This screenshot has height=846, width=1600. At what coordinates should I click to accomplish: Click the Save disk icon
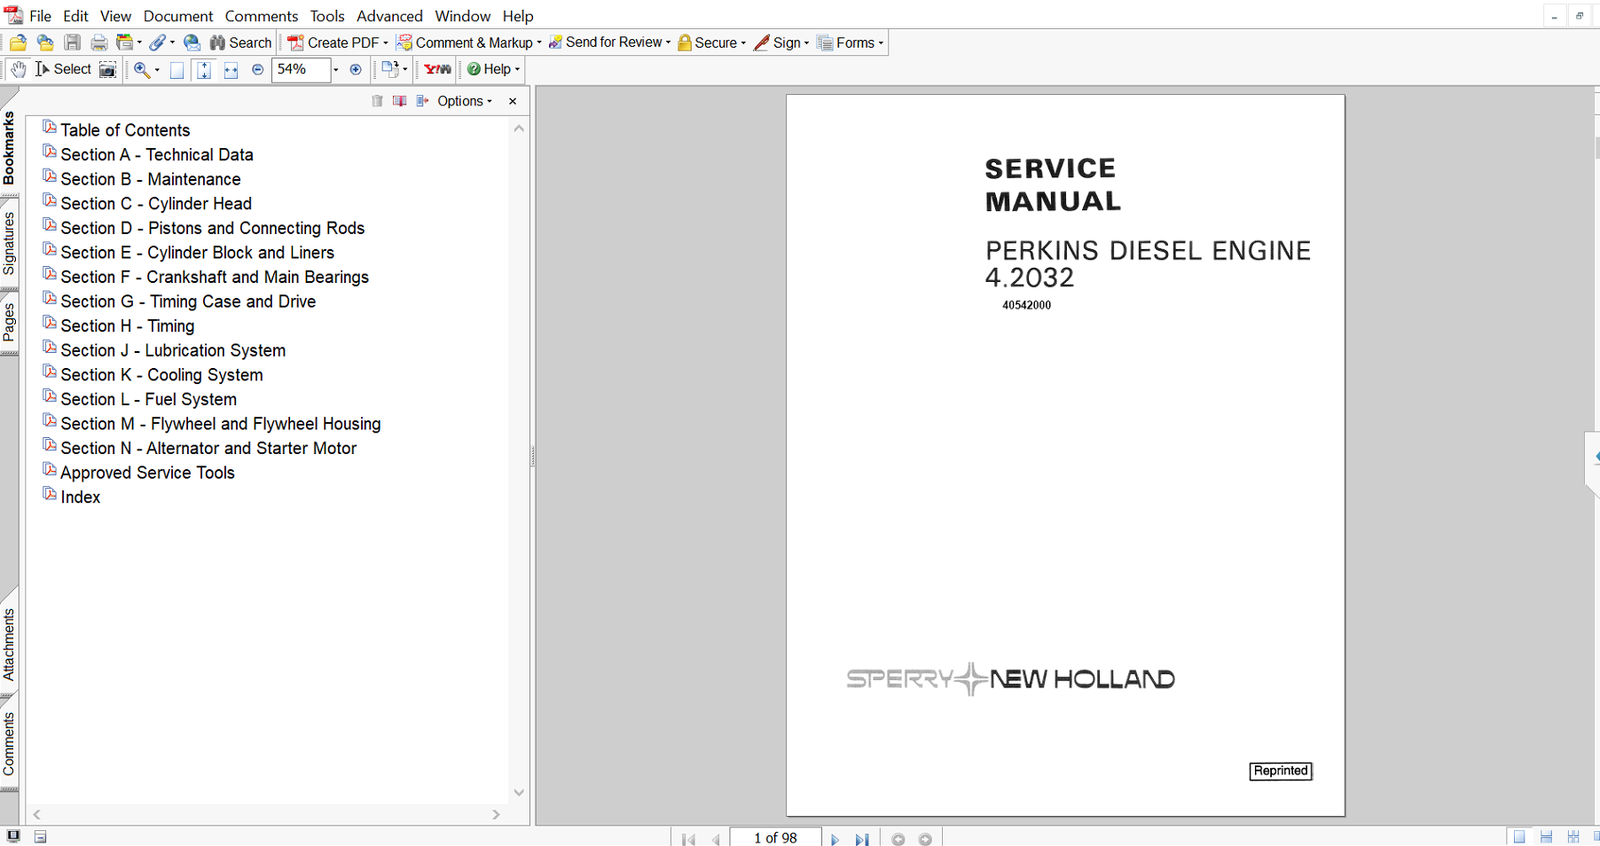click(72, 43)
